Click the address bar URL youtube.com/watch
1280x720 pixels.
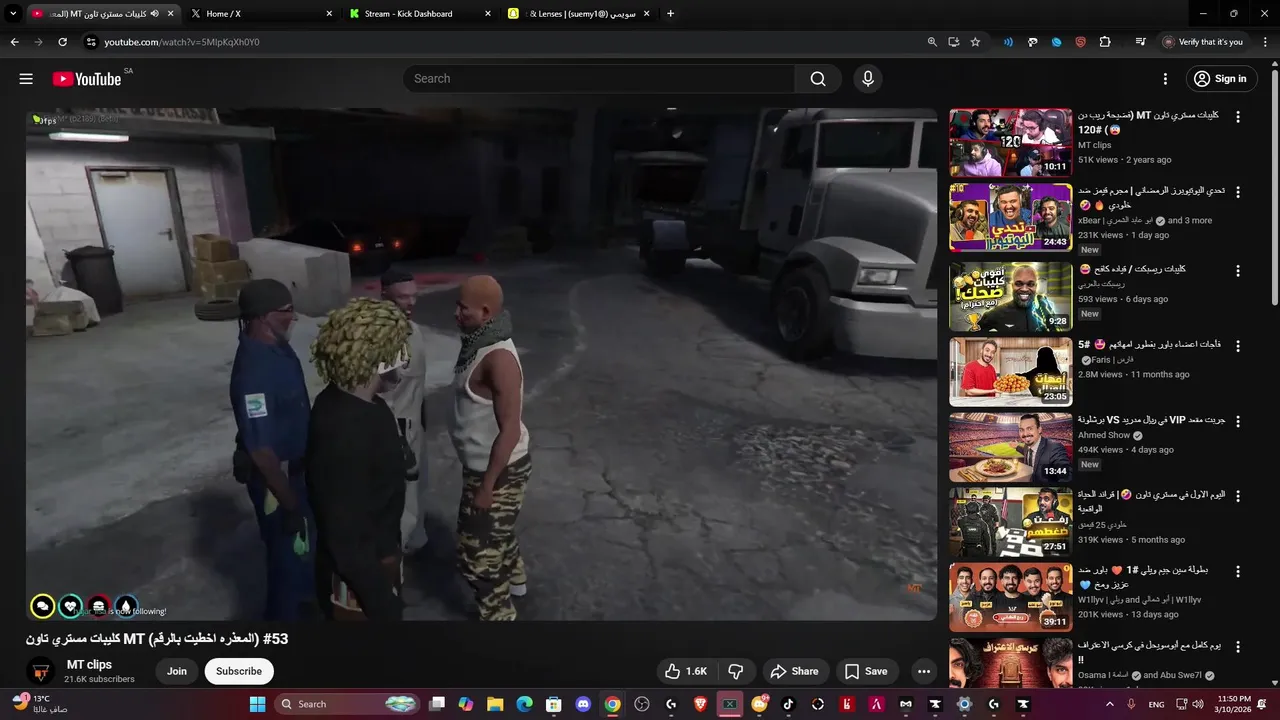tap(182, 42)
